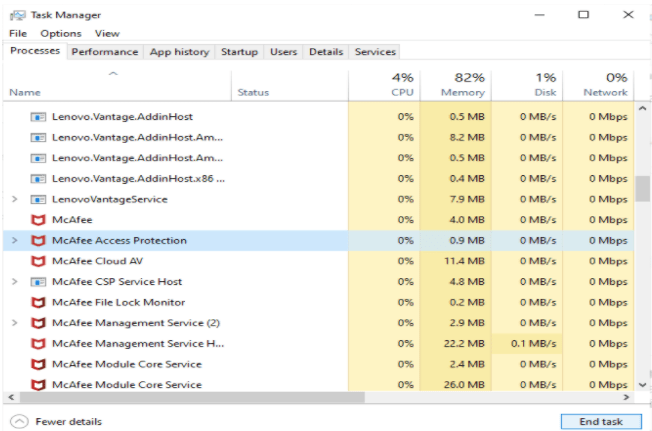Sort processes by Network column
Viewport: 652px width, 431px height.
[598, 86]
